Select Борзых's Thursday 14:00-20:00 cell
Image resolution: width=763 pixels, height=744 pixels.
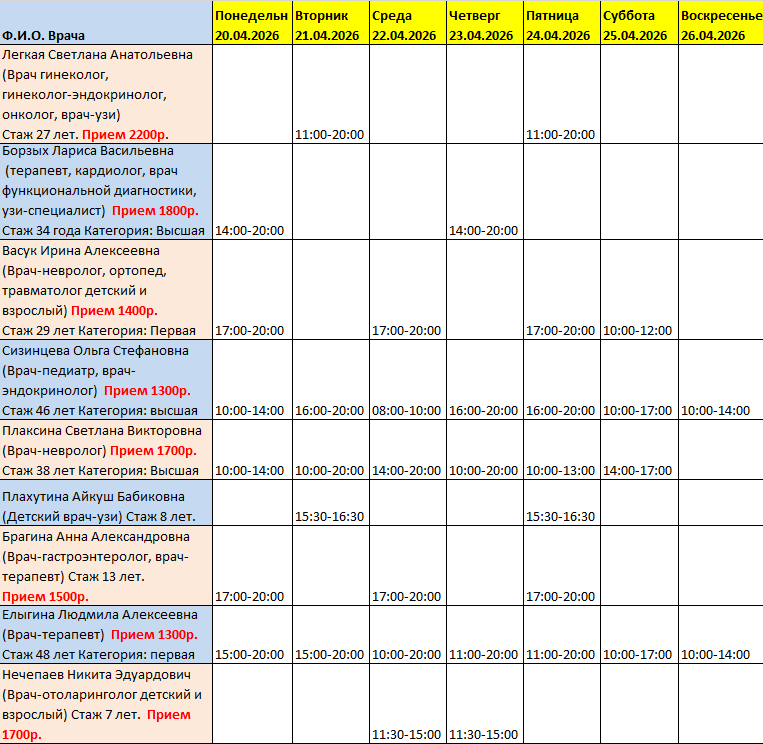tap(484, 231)
